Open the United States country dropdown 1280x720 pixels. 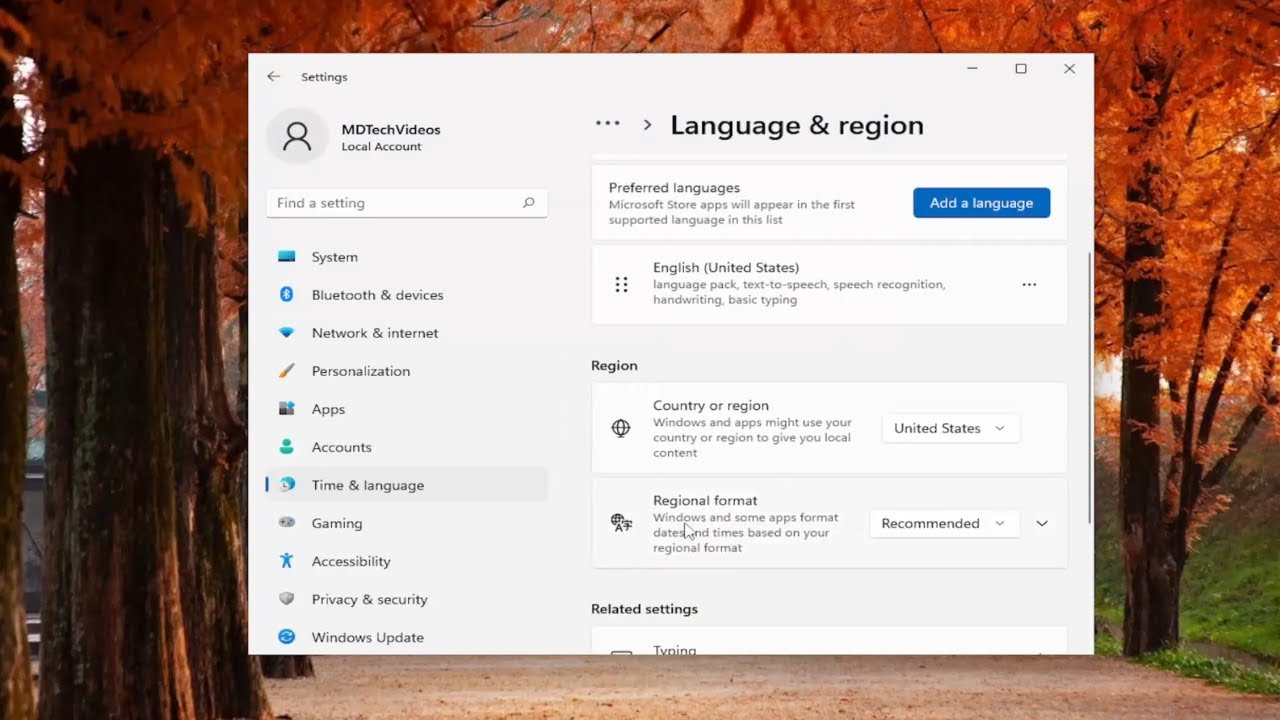point(950,428)
